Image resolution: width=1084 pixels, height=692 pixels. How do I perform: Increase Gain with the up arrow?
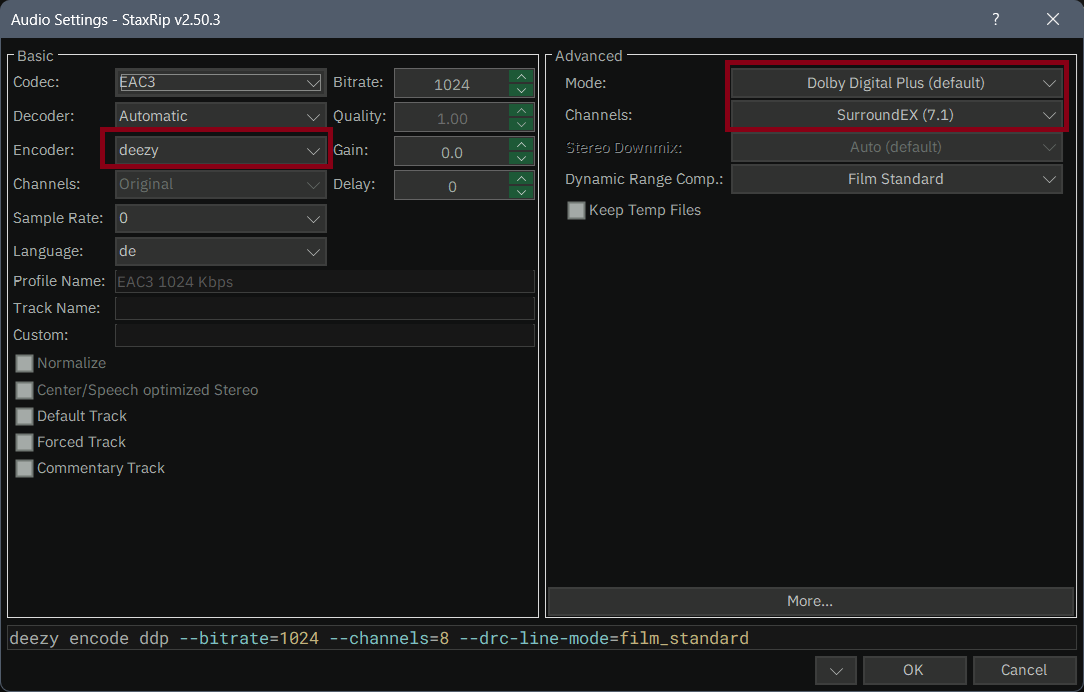(521, 144)
